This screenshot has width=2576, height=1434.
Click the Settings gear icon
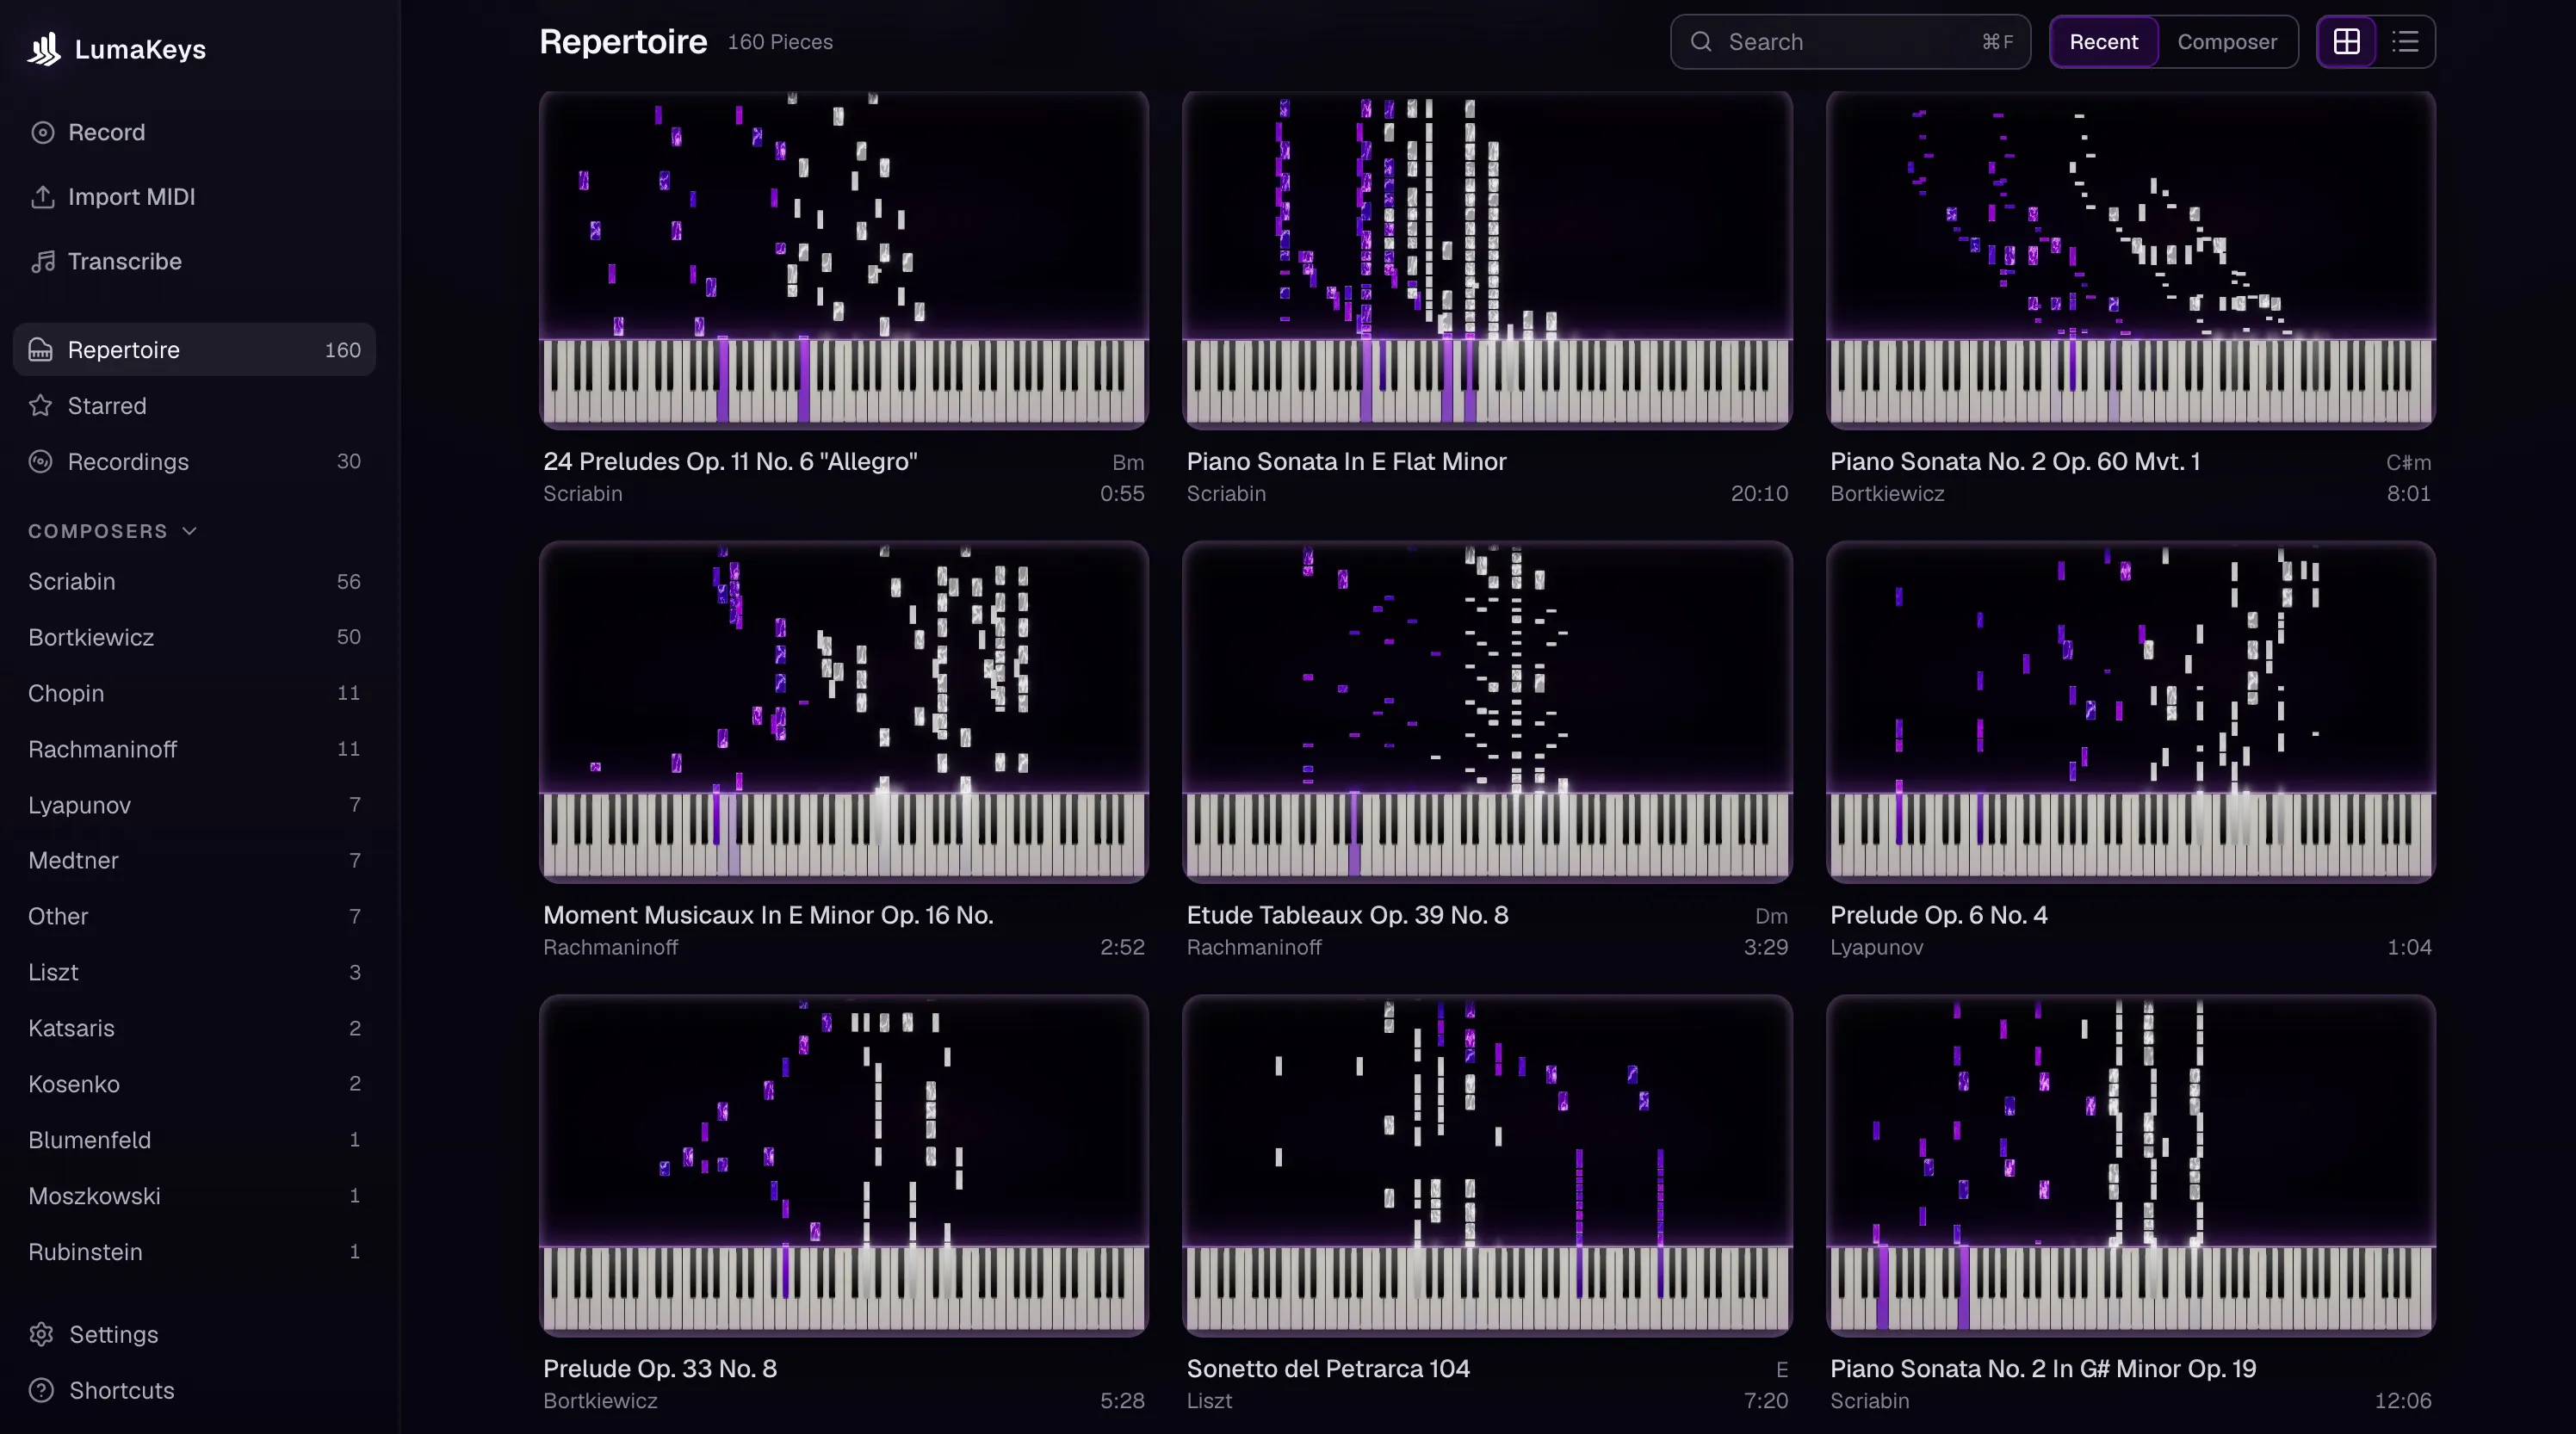pyautogui.click(x=42, y=1335)
